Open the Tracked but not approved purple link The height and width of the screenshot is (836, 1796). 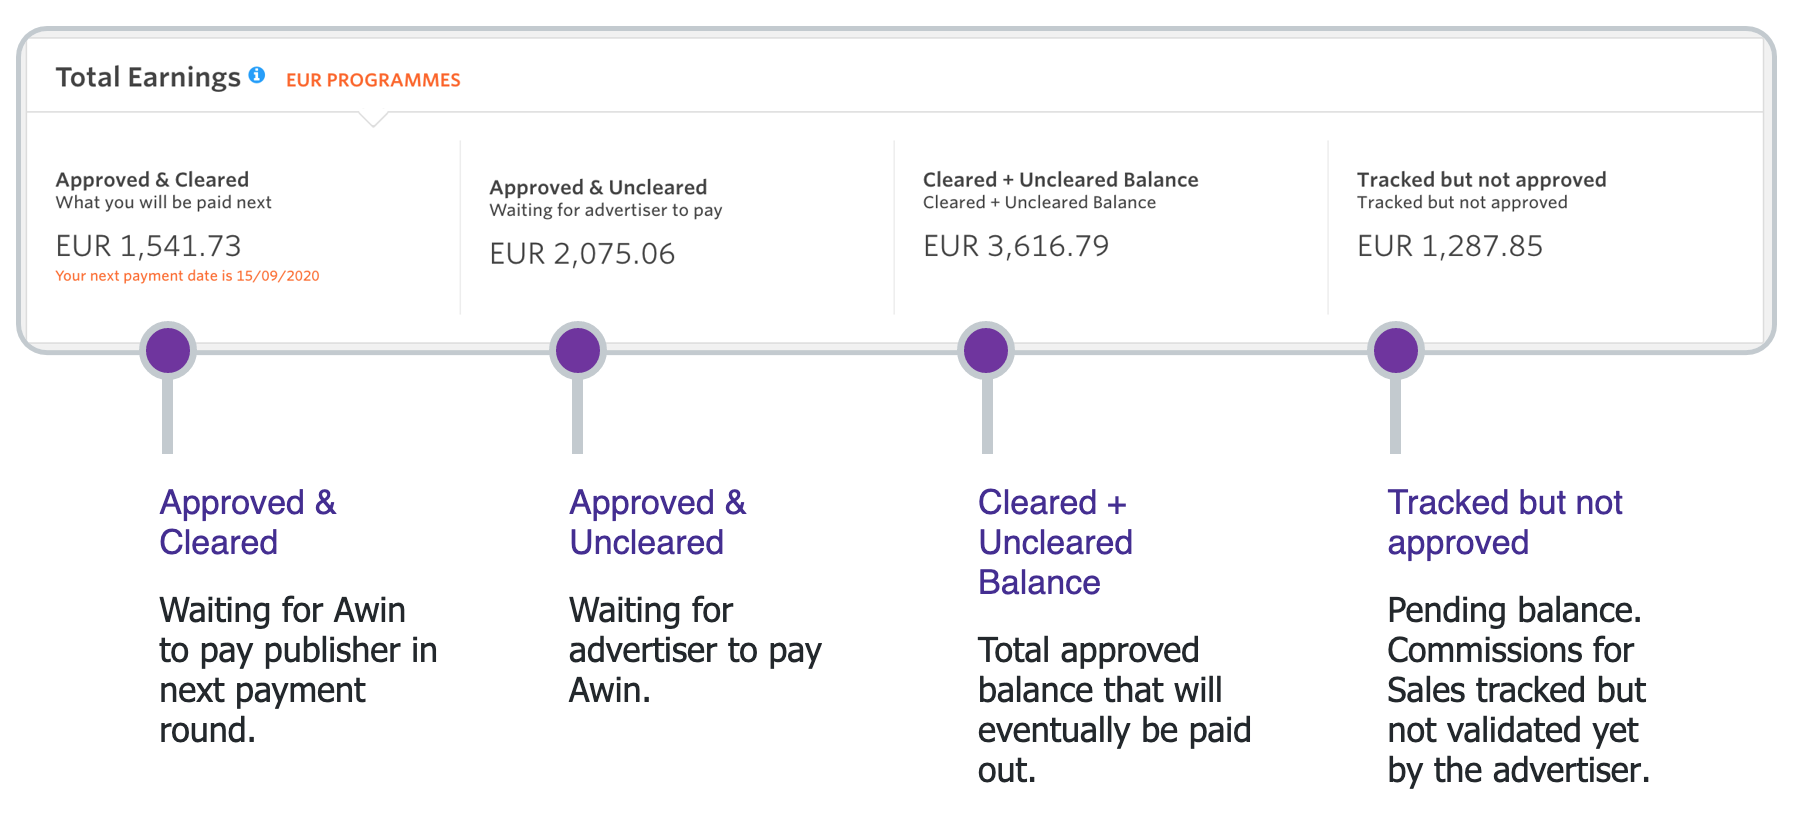[1504, 522]
